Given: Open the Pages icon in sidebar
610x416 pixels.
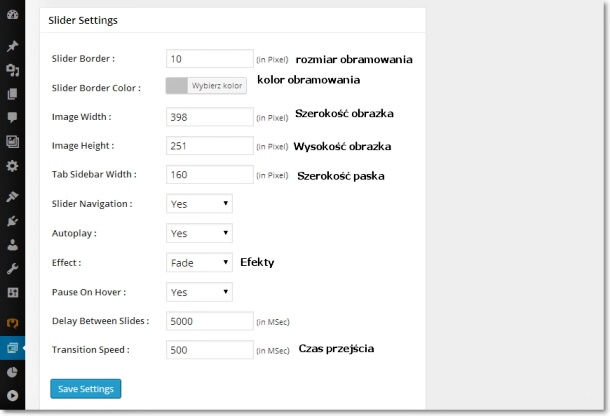Looking at the screenshot, I should click(x=12, y=94).
